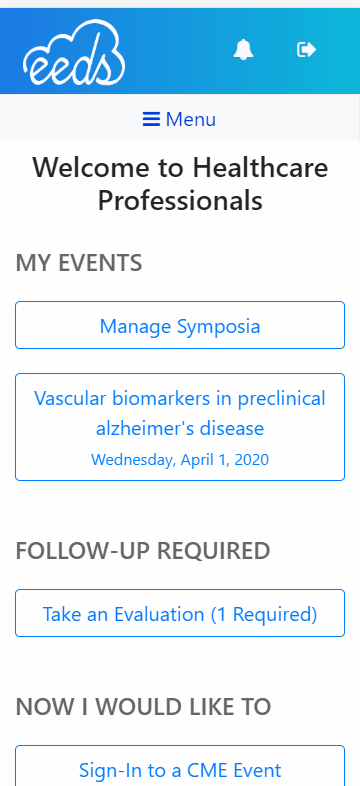Click the Welcome to Healthcare Professionals title
The width and height of the screenshot is (360, 786).
point(180,184)
